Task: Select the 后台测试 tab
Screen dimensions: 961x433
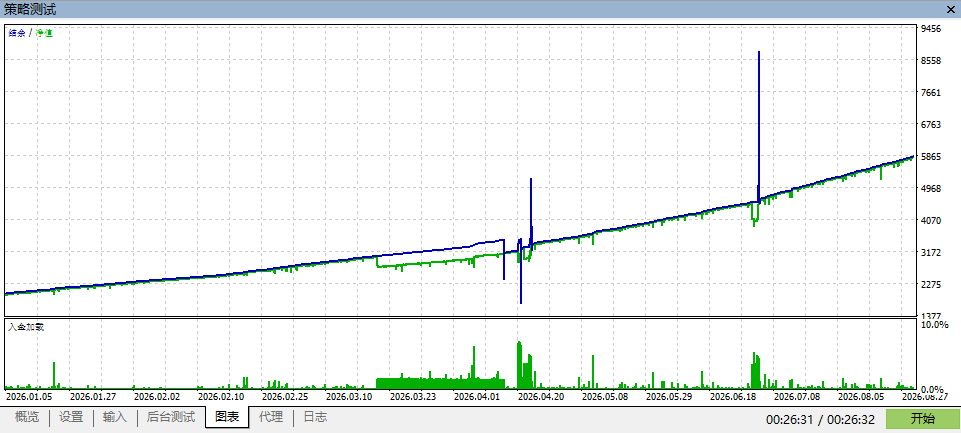Action: point(171,417)
